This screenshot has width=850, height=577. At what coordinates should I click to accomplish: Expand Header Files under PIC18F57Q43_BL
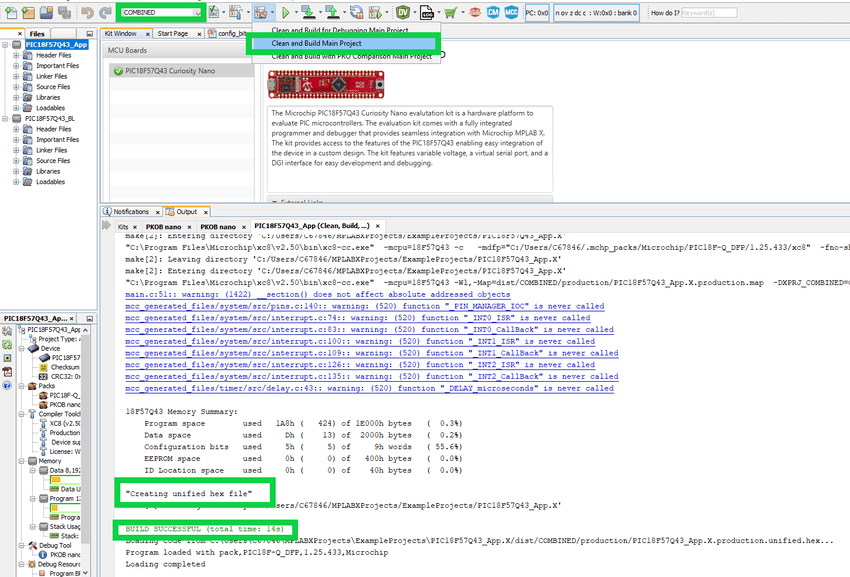pyautogui.click(x=16, y=129)
